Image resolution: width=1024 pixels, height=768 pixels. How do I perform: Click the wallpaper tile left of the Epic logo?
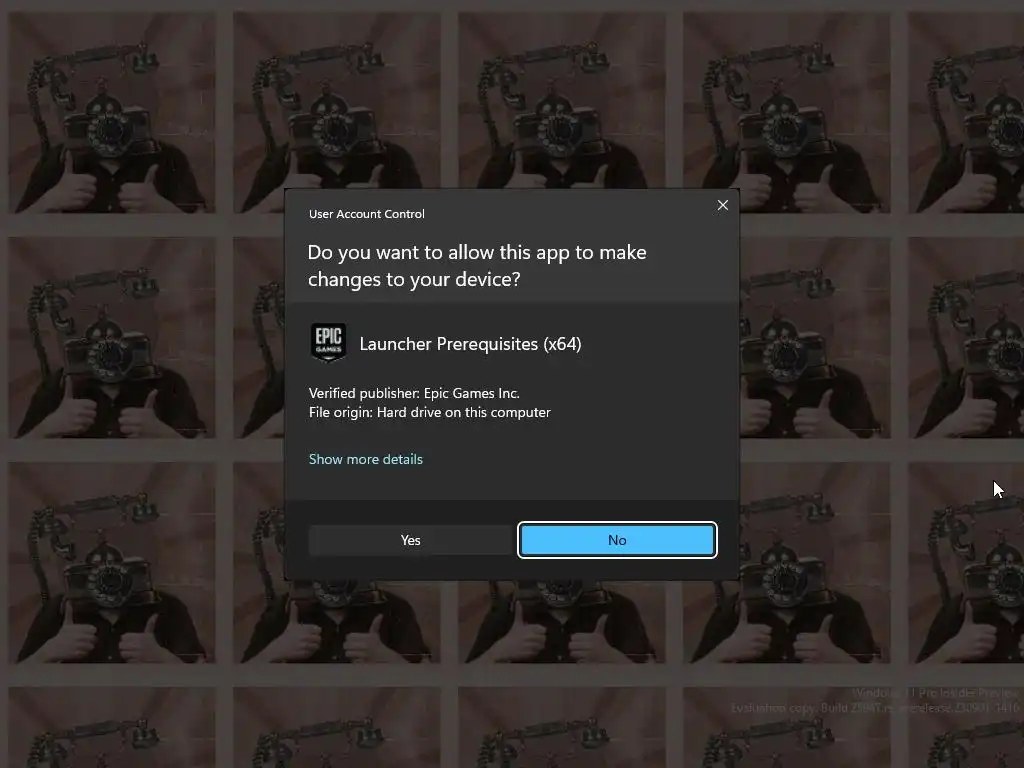pos(112,338)
